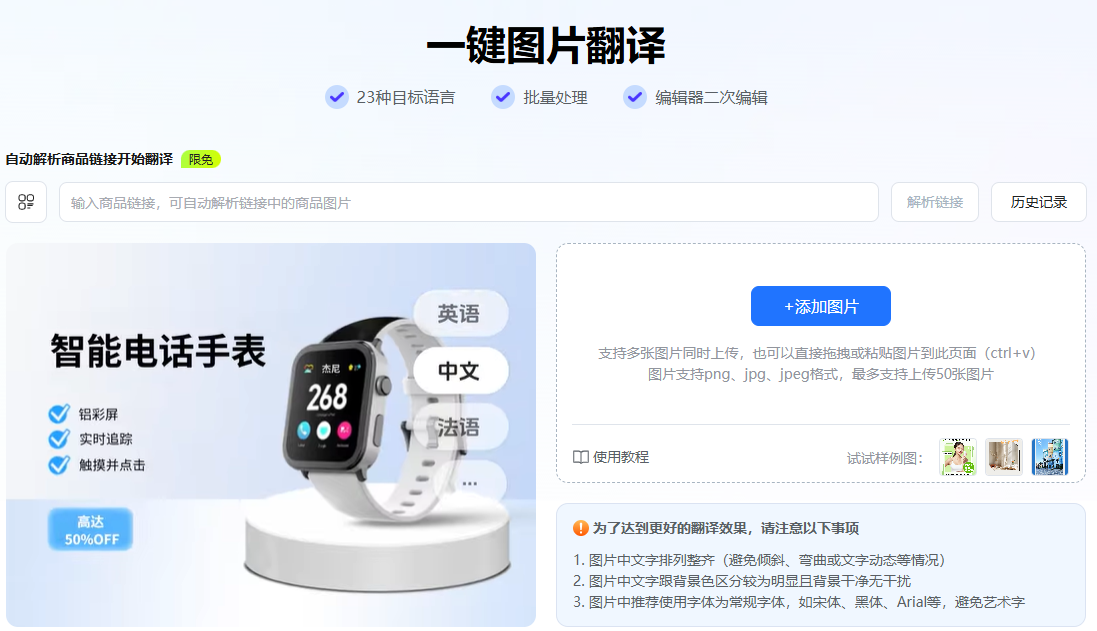This screenshot has height=631, width=1097.
Task: Select the 中文 language bubble
Action: [460, 370]
